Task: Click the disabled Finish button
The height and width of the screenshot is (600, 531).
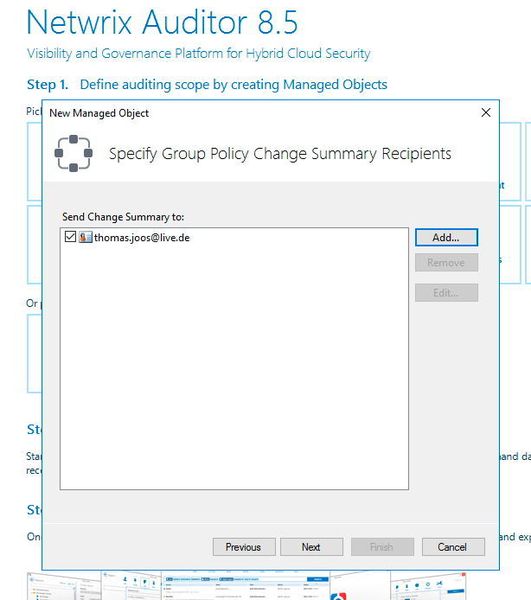Action: click(x=383, y=547)
